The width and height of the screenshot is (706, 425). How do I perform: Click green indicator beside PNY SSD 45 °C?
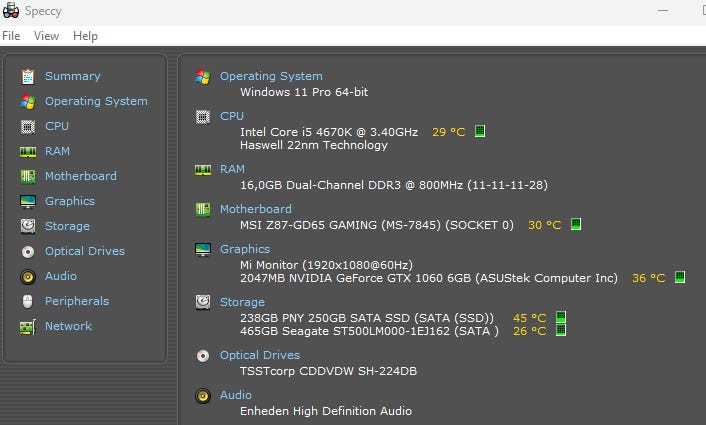pos(561,317)
